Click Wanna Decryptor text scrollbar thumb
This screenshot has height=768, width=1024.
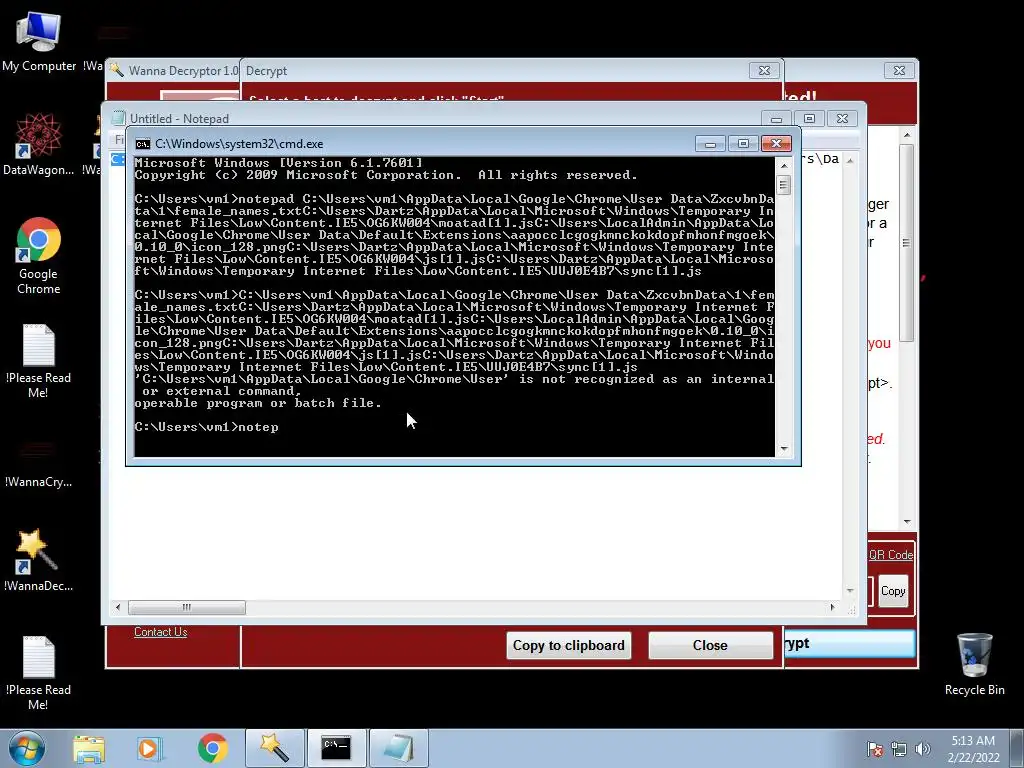pyautogui.click(x=906, y=243)
